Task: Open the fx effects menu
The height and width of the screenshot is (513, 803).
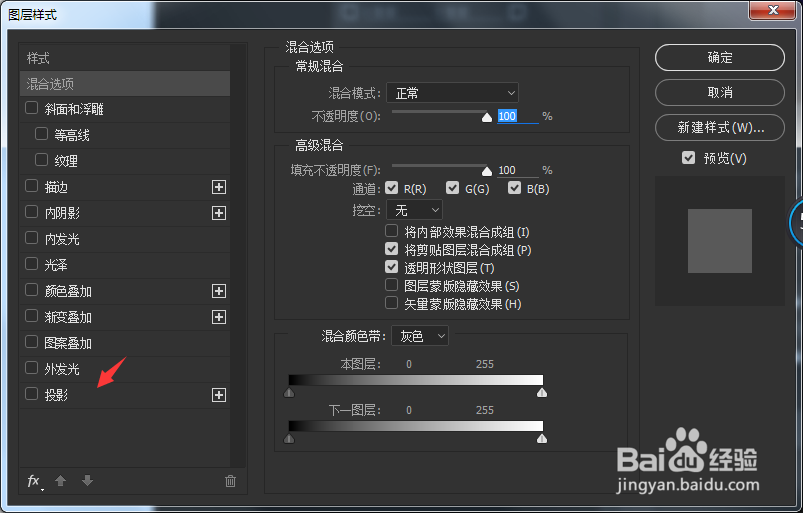Action: [35, 481]
